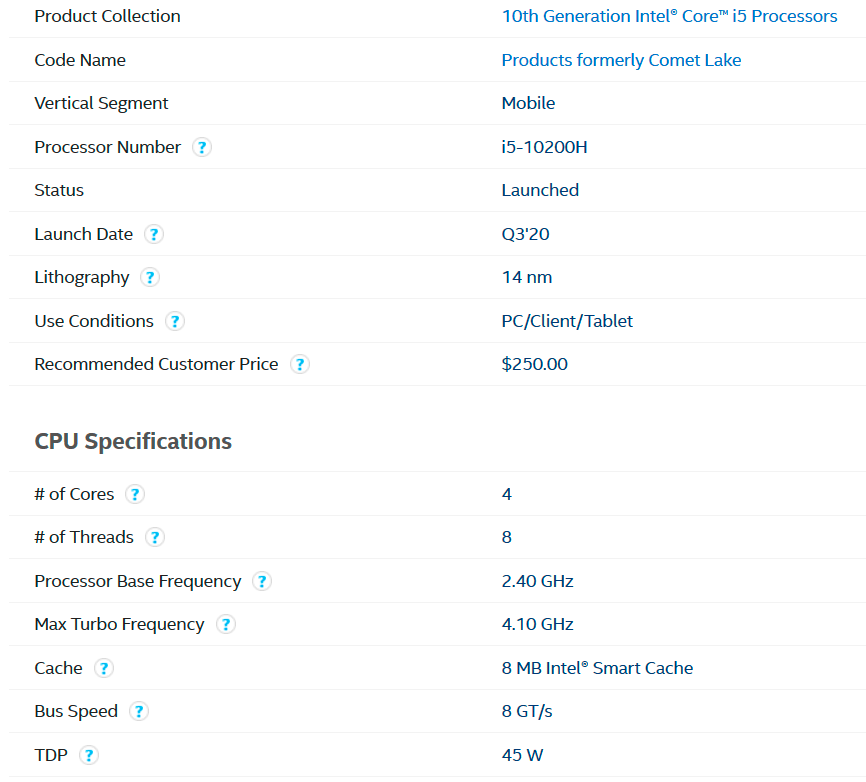Click the Launch Date help icon

(x=154, y=234)
